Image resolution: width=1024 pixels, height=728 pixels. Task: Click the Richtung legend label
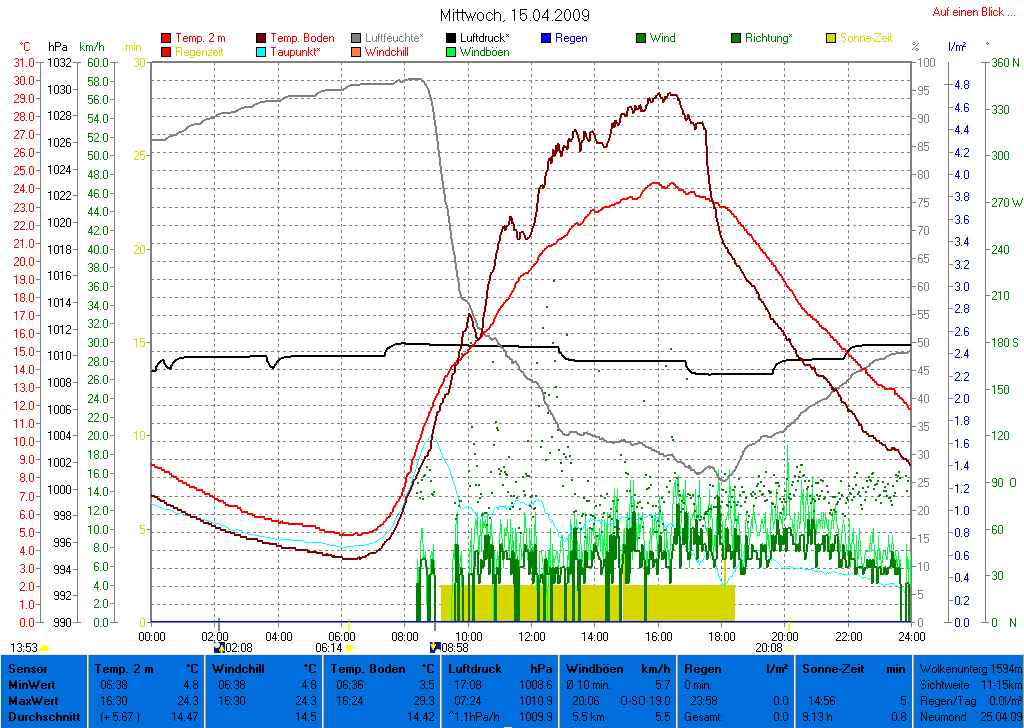pyautogui.click(x=768, y=38)
